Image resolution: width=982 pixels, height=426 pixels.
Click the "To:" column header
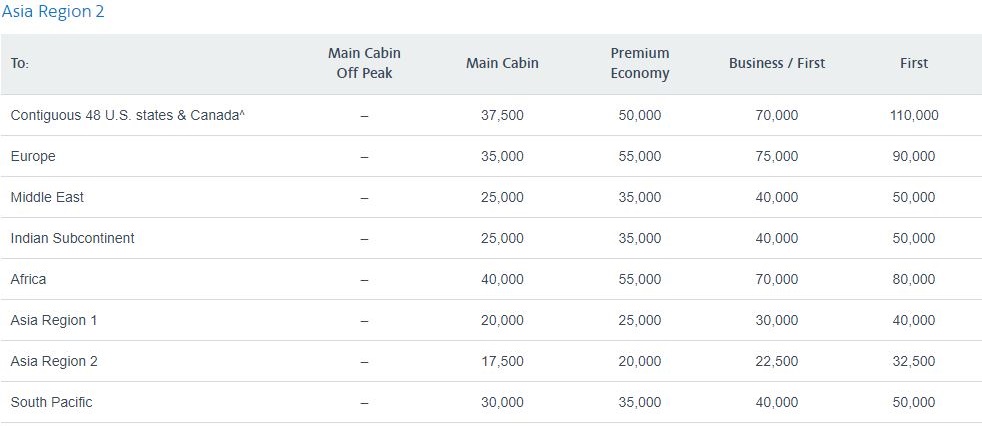(20, 63)
